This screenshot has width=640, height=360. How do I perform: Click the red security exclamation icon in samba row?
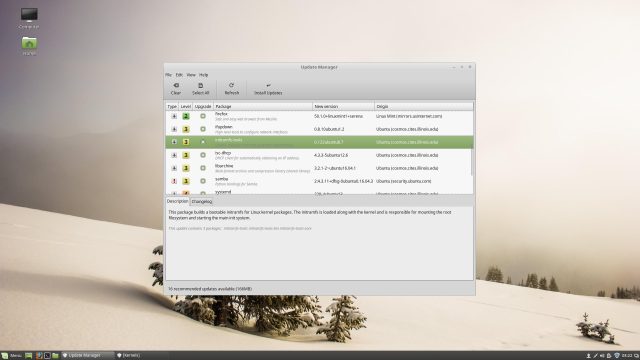pos(174,181)
